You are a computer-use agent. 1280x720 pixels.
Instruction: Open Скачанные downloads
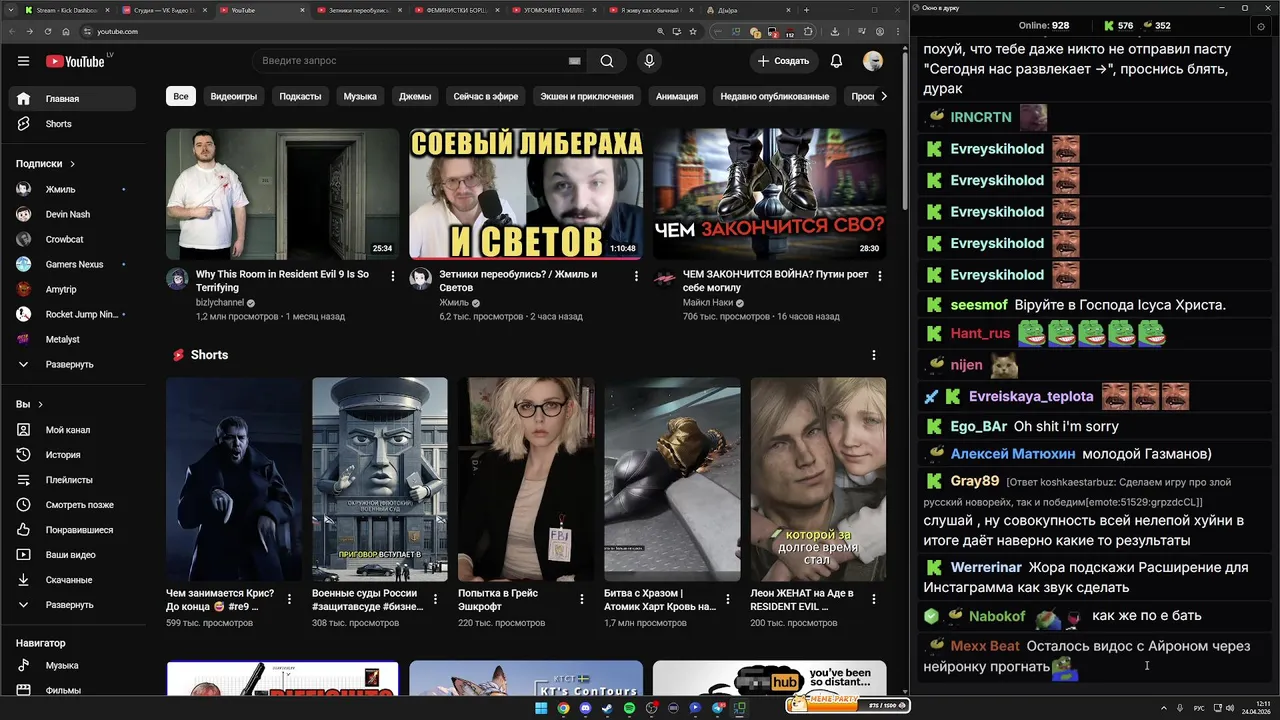pyautogui.click(x=72, y=580)
